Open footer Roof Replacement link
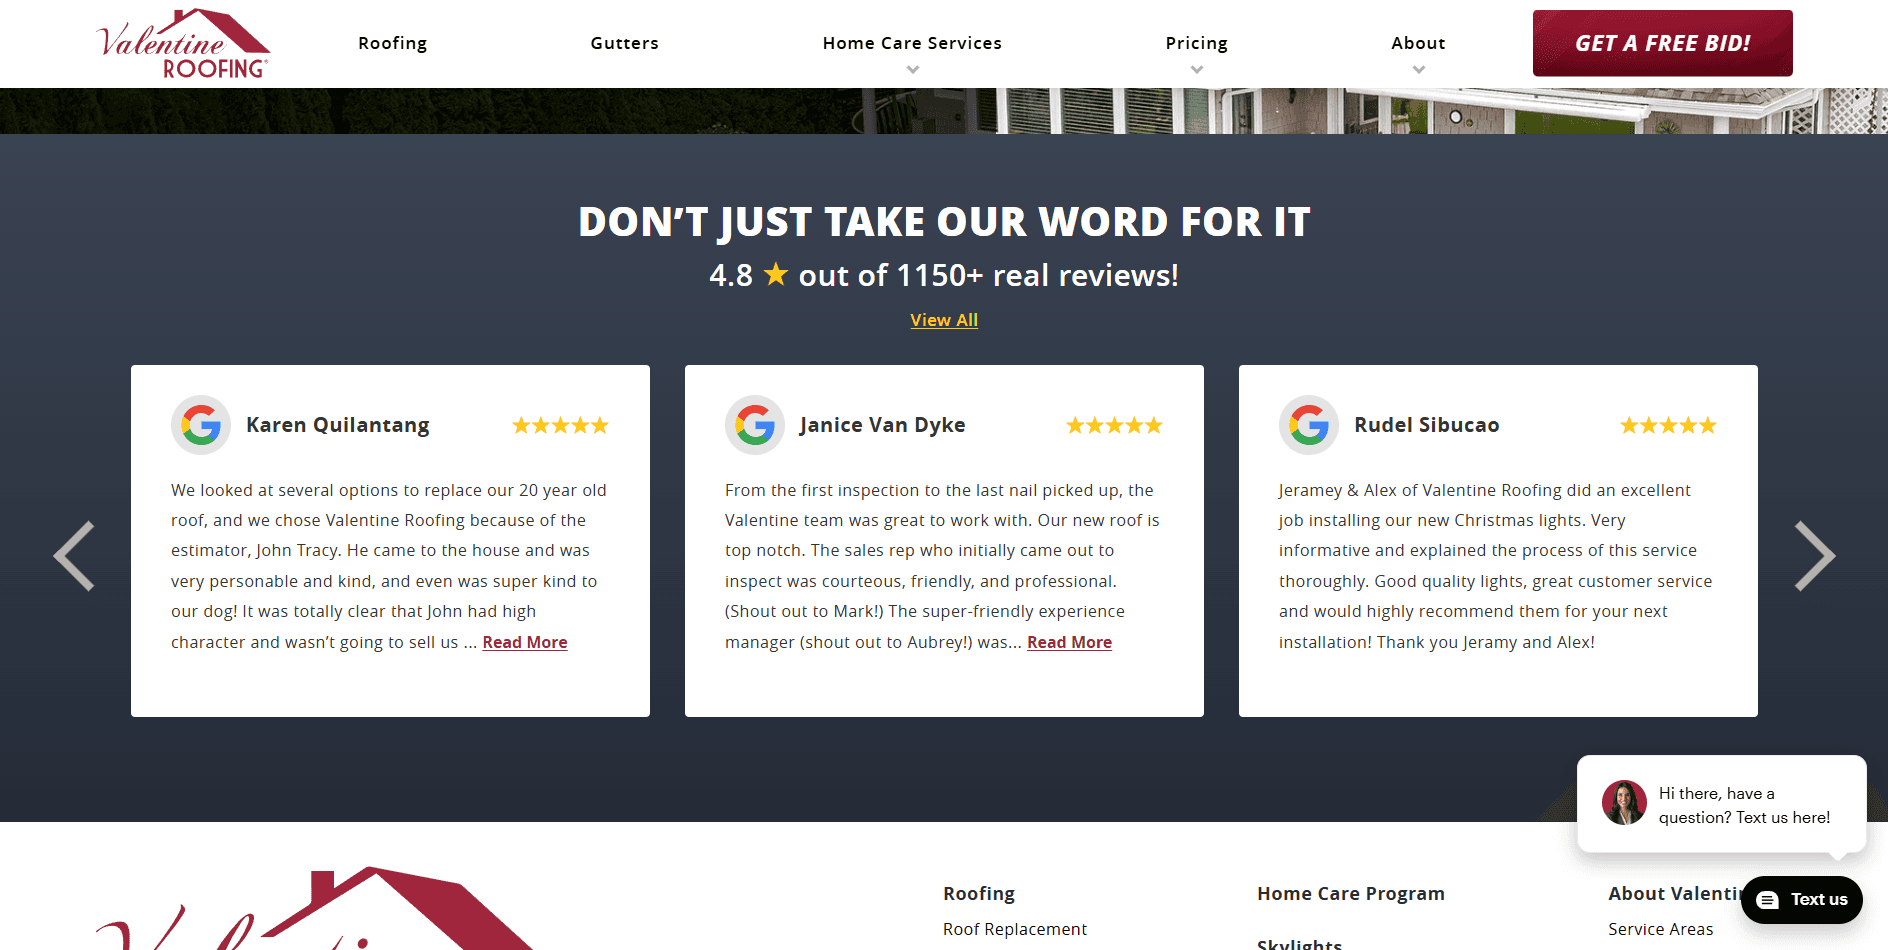The height and width of the screenshot is (950, 1888). pos(1015,929)
